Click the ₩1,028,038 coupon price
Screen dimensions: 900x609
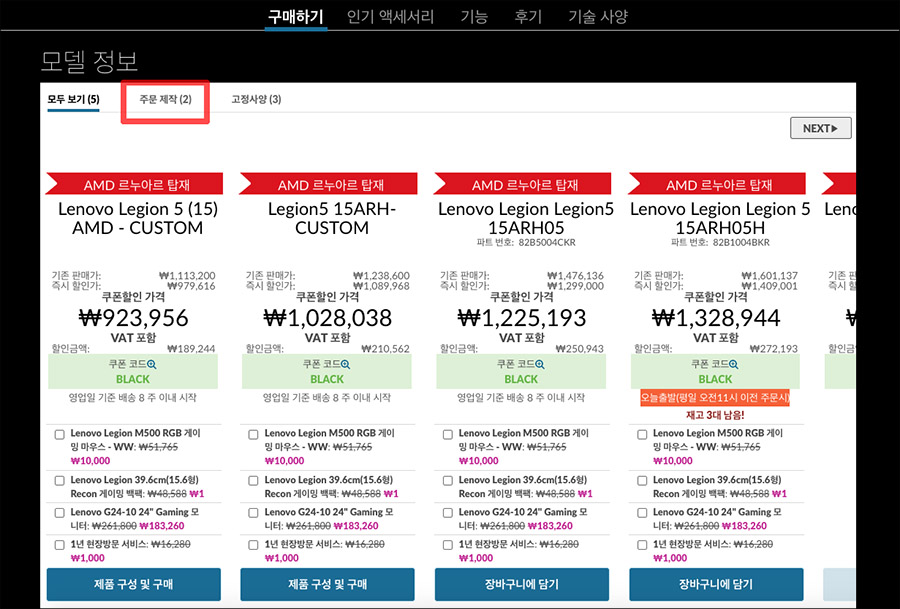click(327, 317)
